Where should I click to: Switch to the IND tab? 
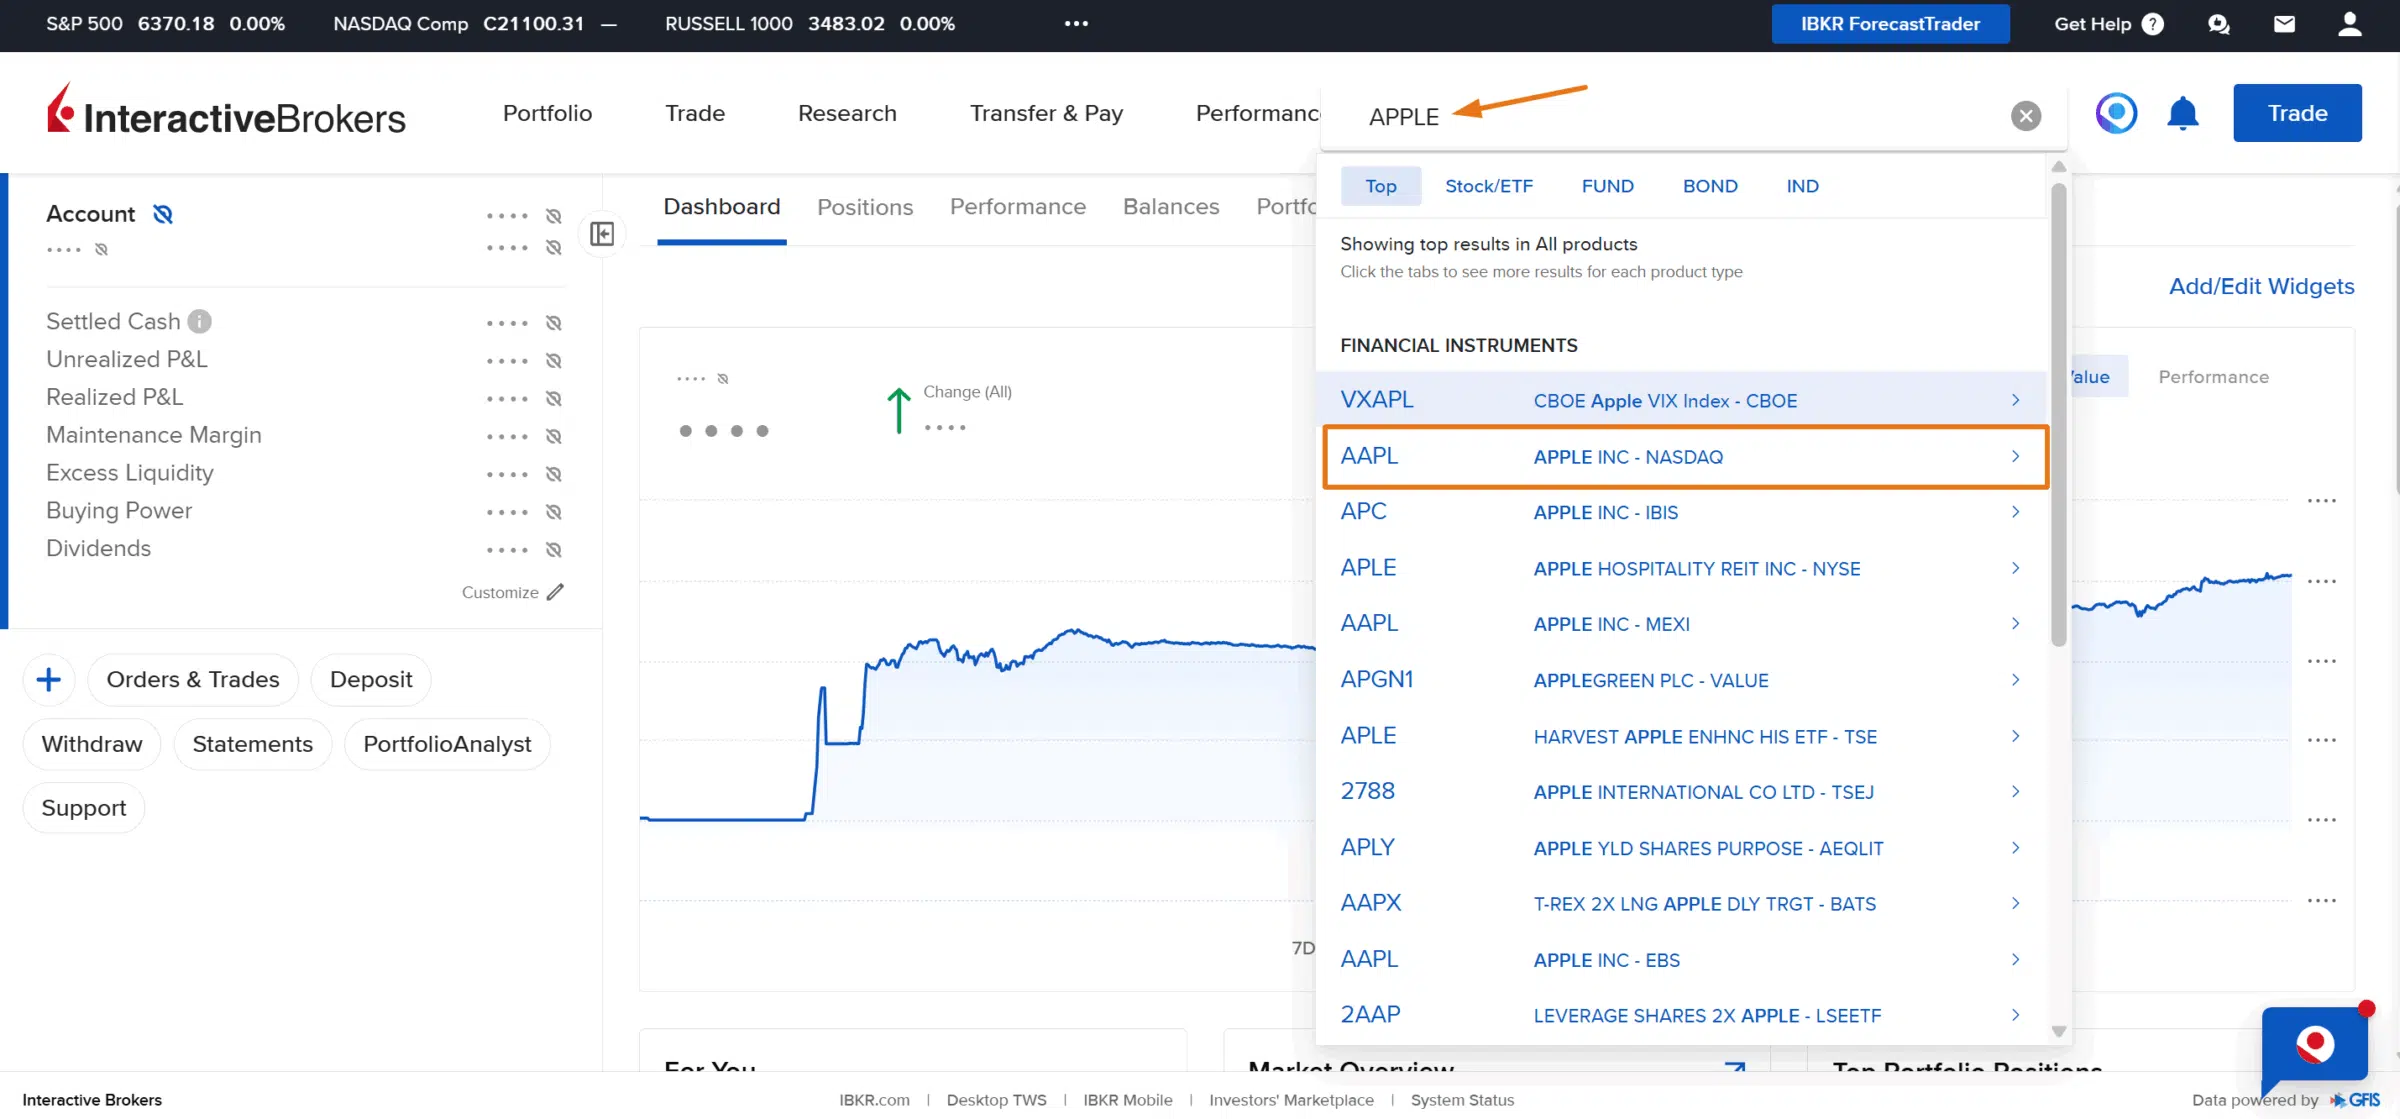(x=1802, y=186)
